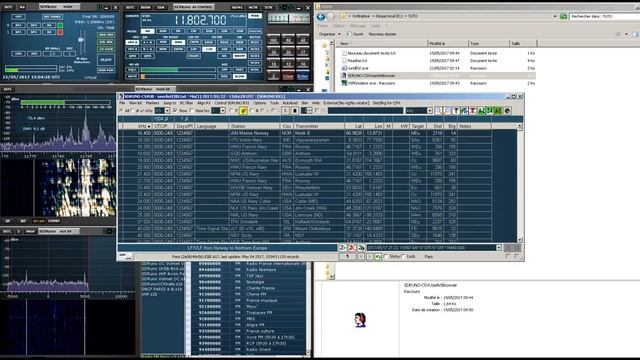Adjust the IF gain reduction slider in SDRuno Main
The image size is (640, 360).
(81, 41)
